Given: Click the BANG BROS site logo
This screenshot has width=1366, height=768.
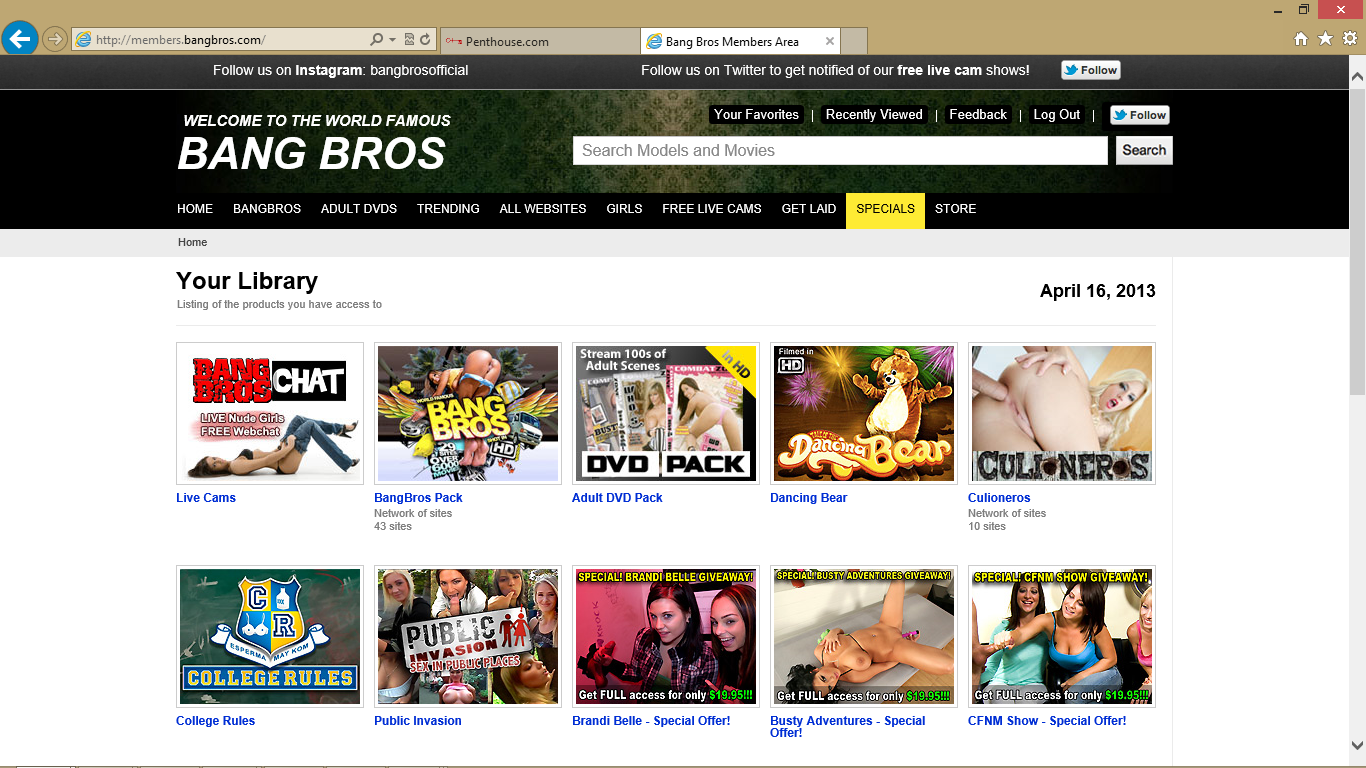Looking at the screenshot, I should tap(312, 155).
